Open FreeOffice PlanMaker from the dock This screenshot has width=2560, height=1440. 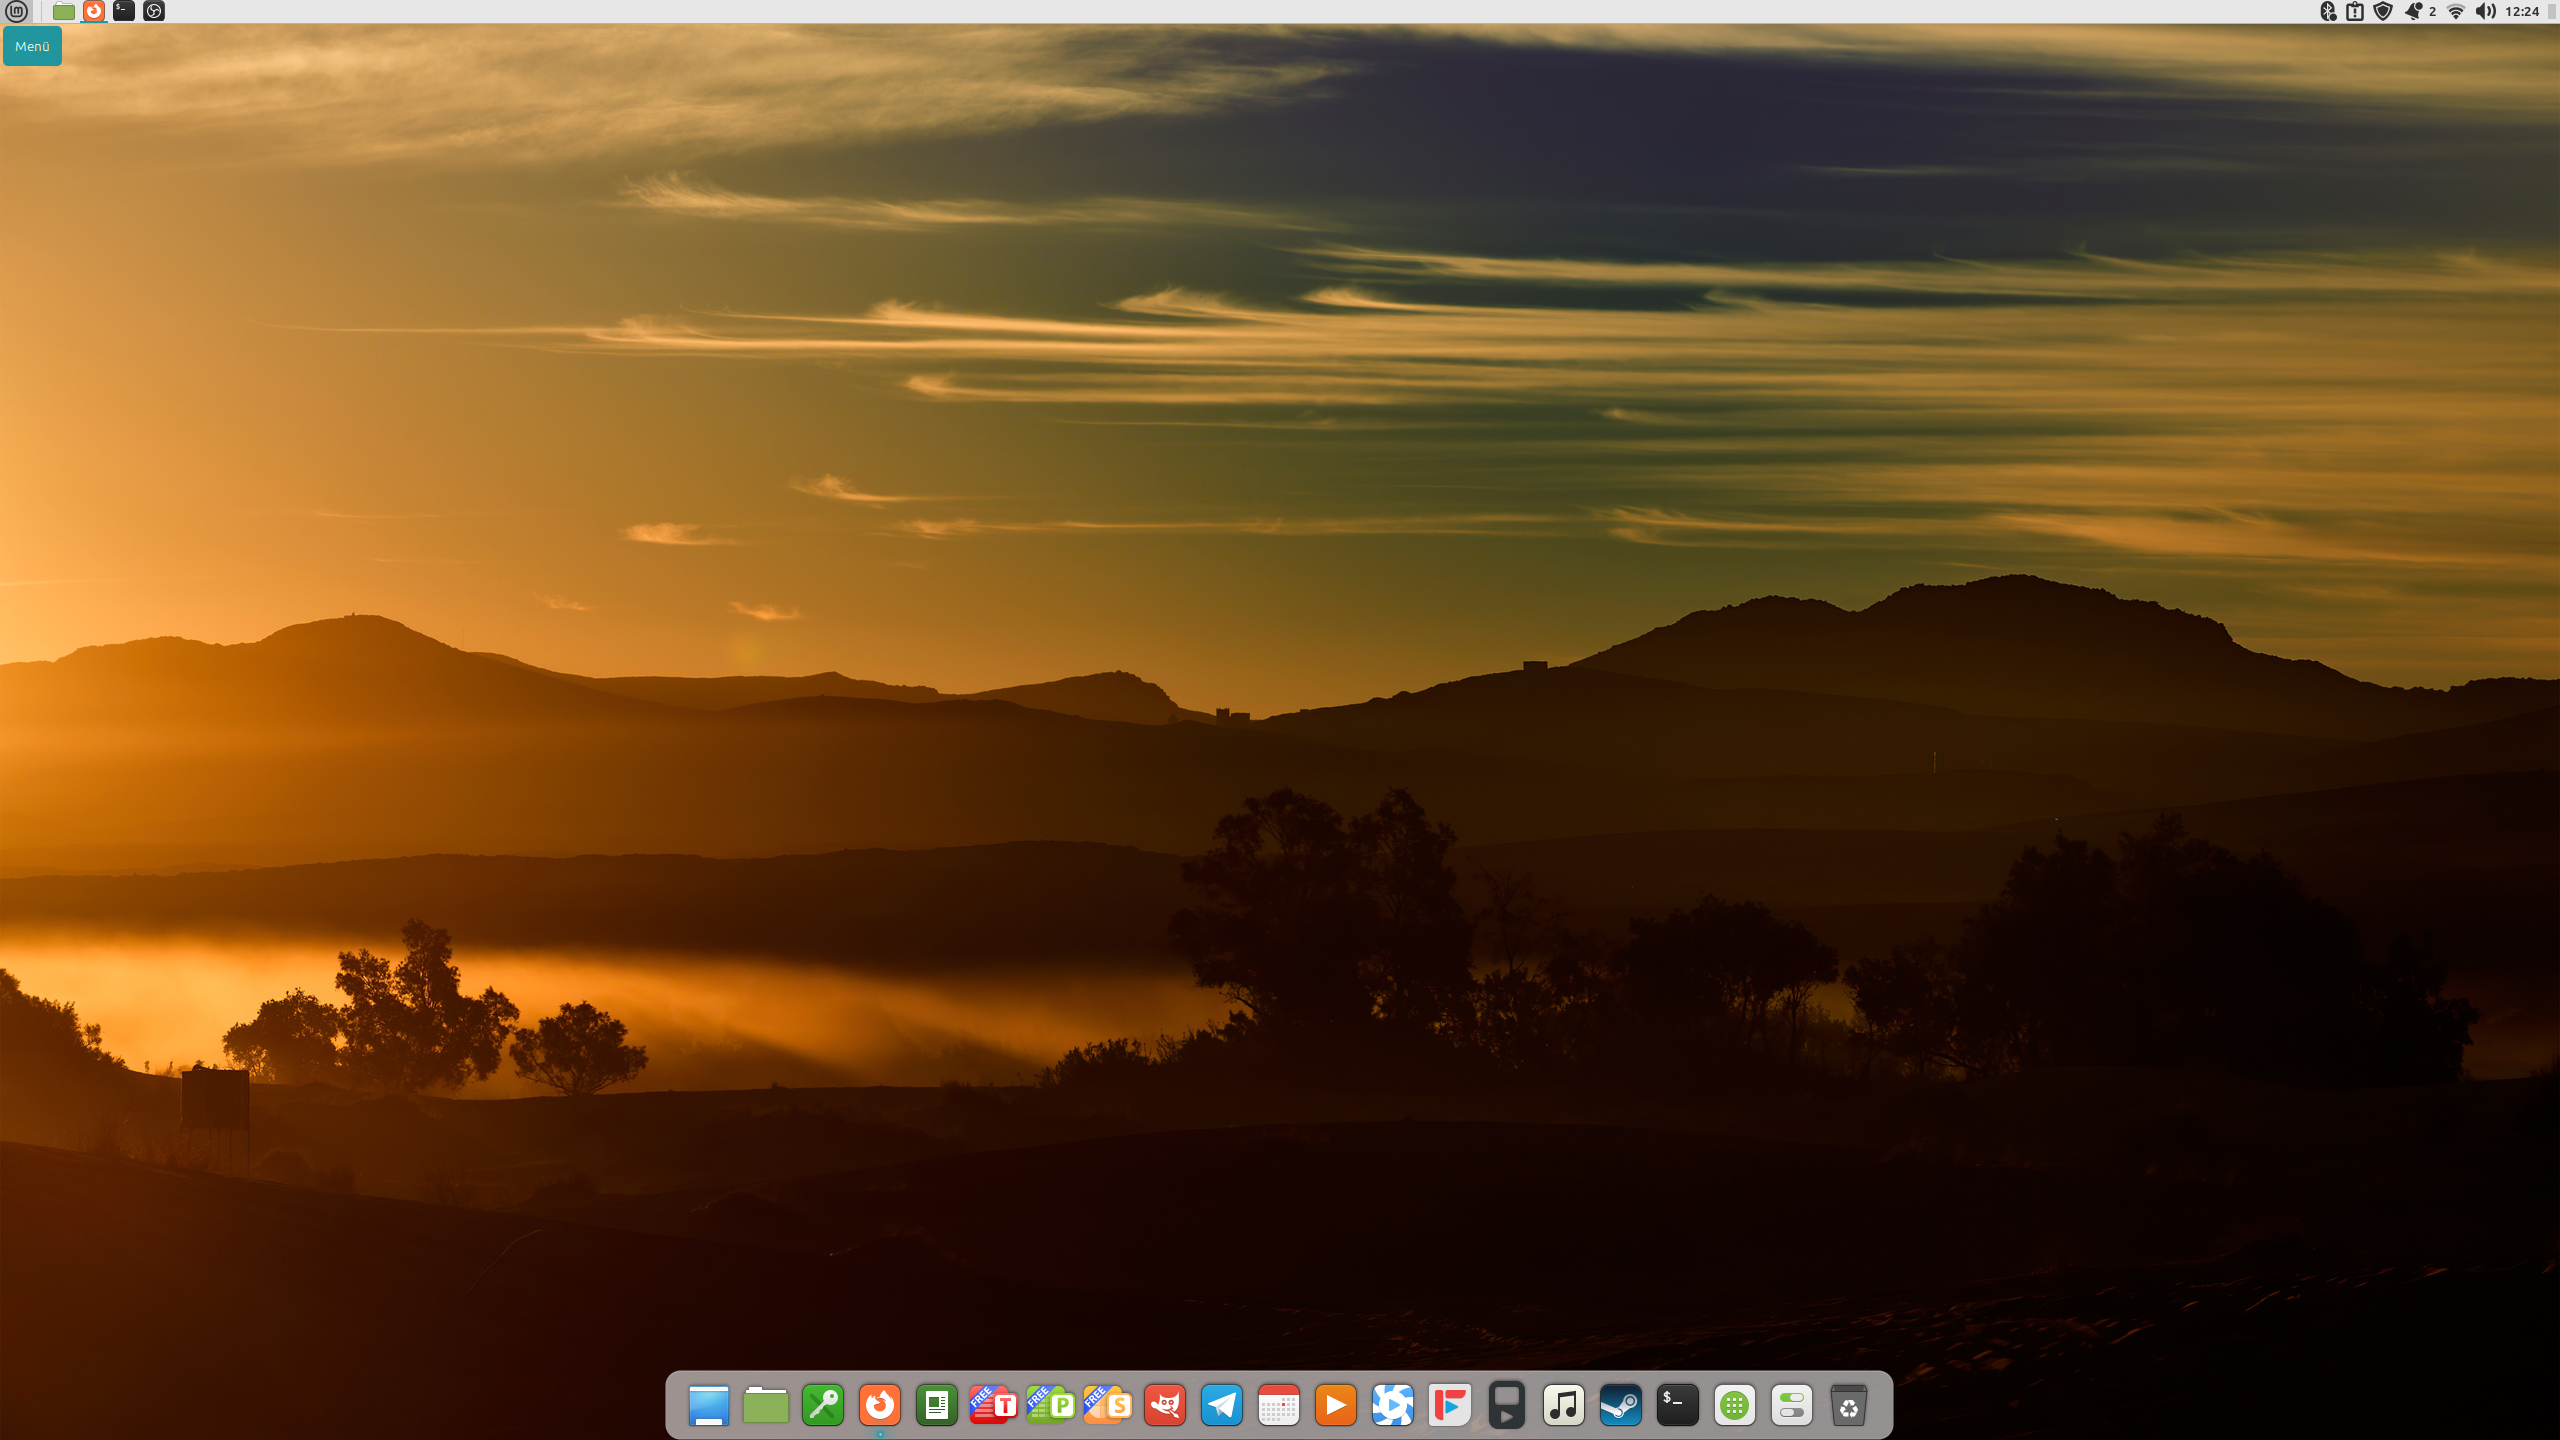pos(1050,1405)
